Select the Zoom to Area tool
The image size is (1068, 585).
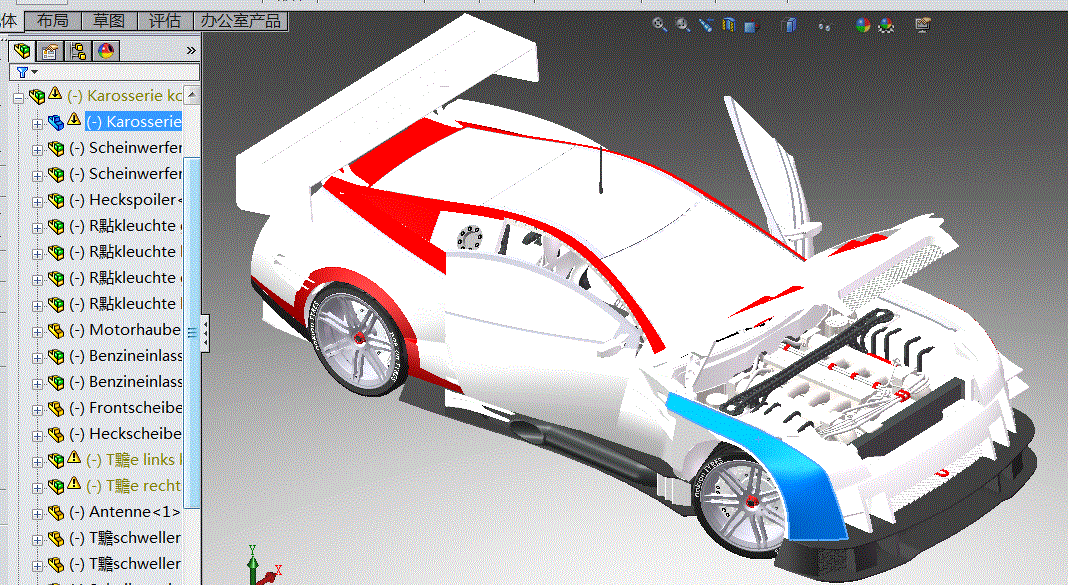coord(682,25)
